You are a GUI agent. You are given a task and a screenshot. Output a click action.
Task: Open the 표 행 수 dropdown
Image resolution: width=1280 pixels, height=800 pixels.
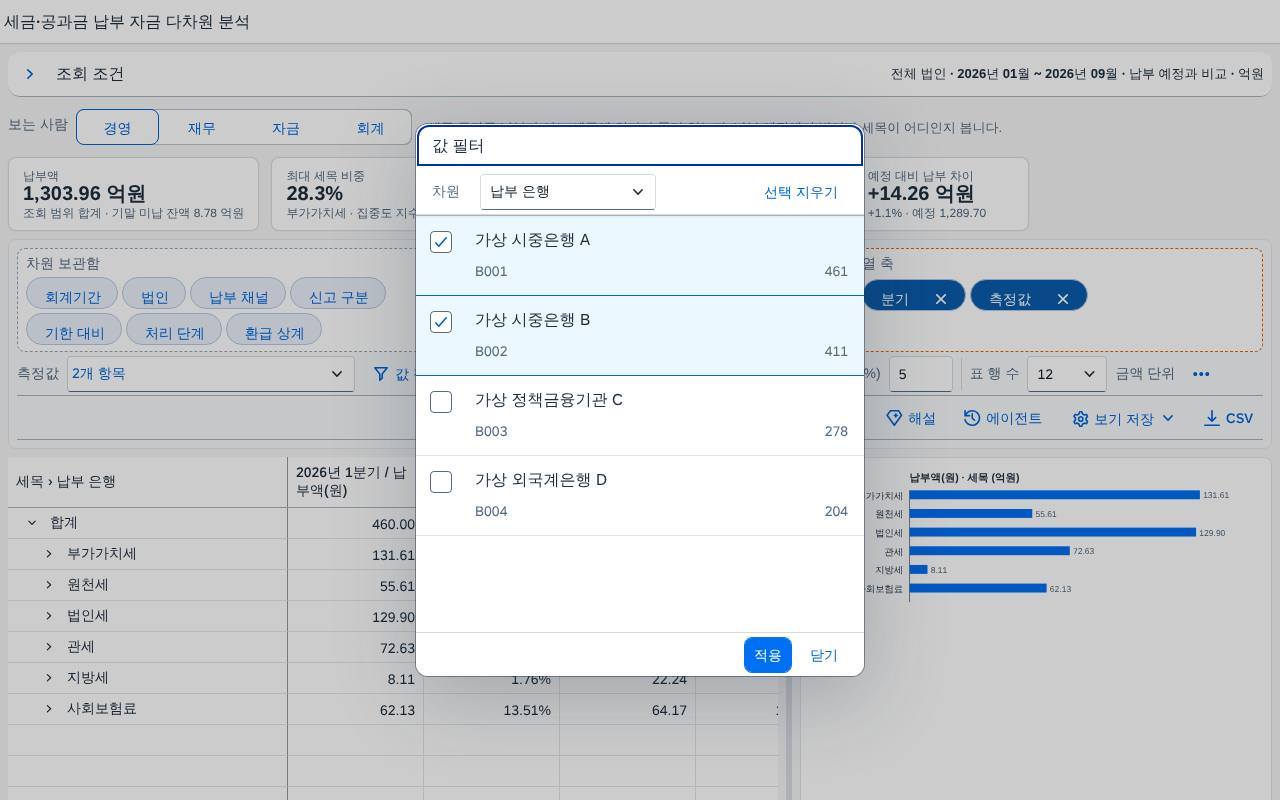pyautogui.click(x=1067, y=374)
